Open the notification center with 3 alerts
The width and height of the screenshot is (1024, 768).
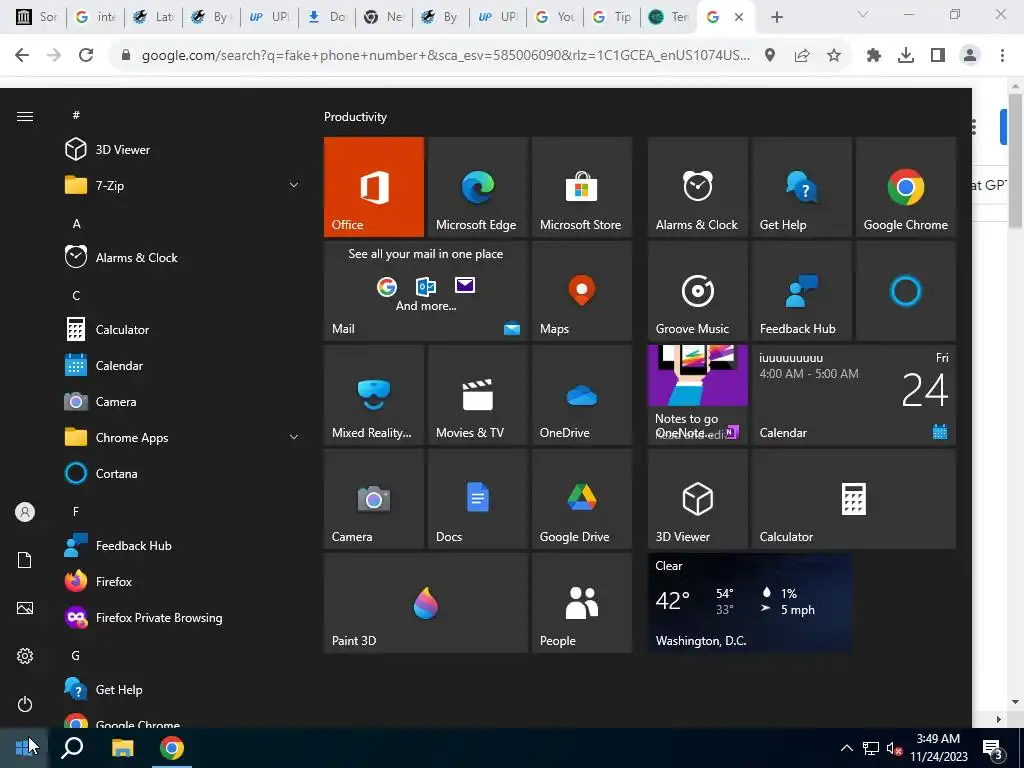click(x=993, y=748)
